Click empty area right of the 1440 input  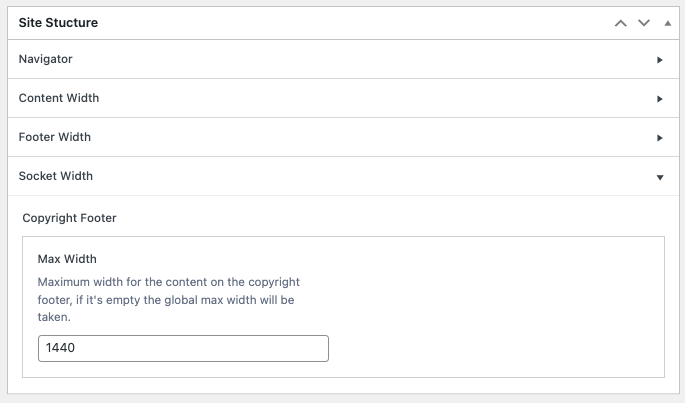point(490,348)
